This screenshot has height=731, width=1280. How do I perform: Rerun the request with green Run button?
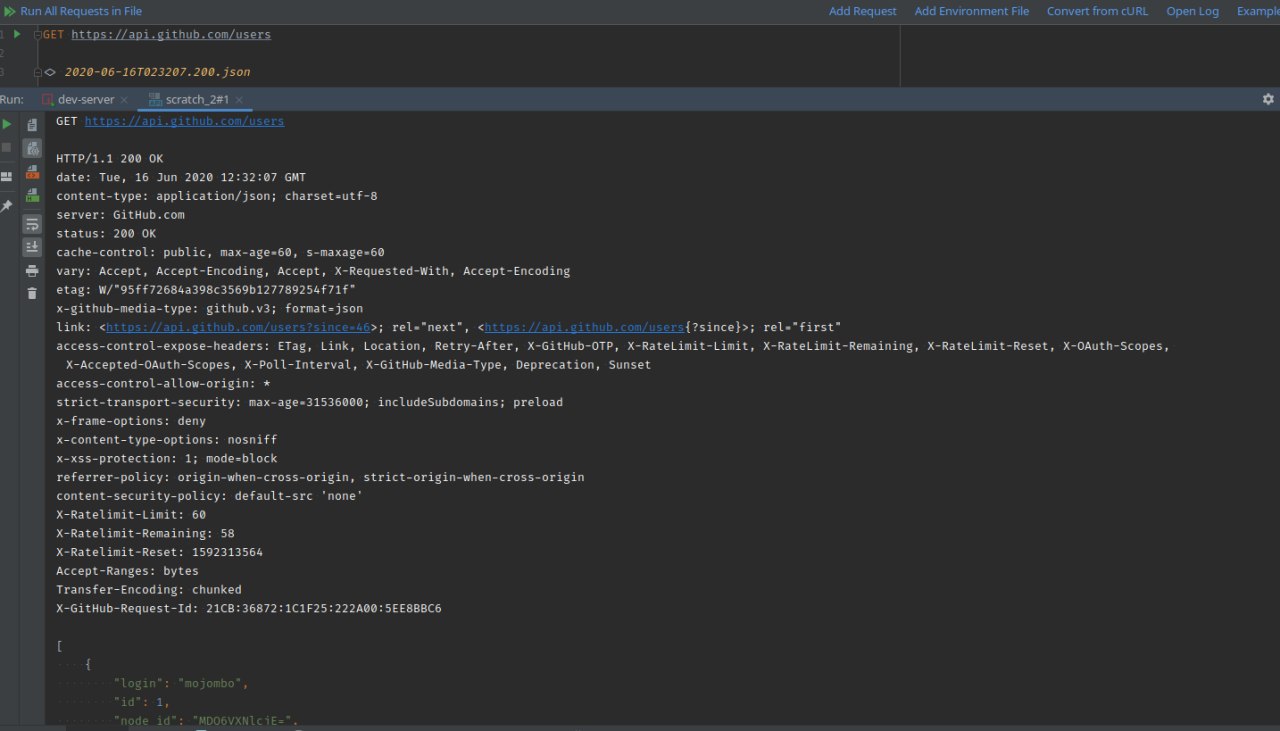(7, 124)
